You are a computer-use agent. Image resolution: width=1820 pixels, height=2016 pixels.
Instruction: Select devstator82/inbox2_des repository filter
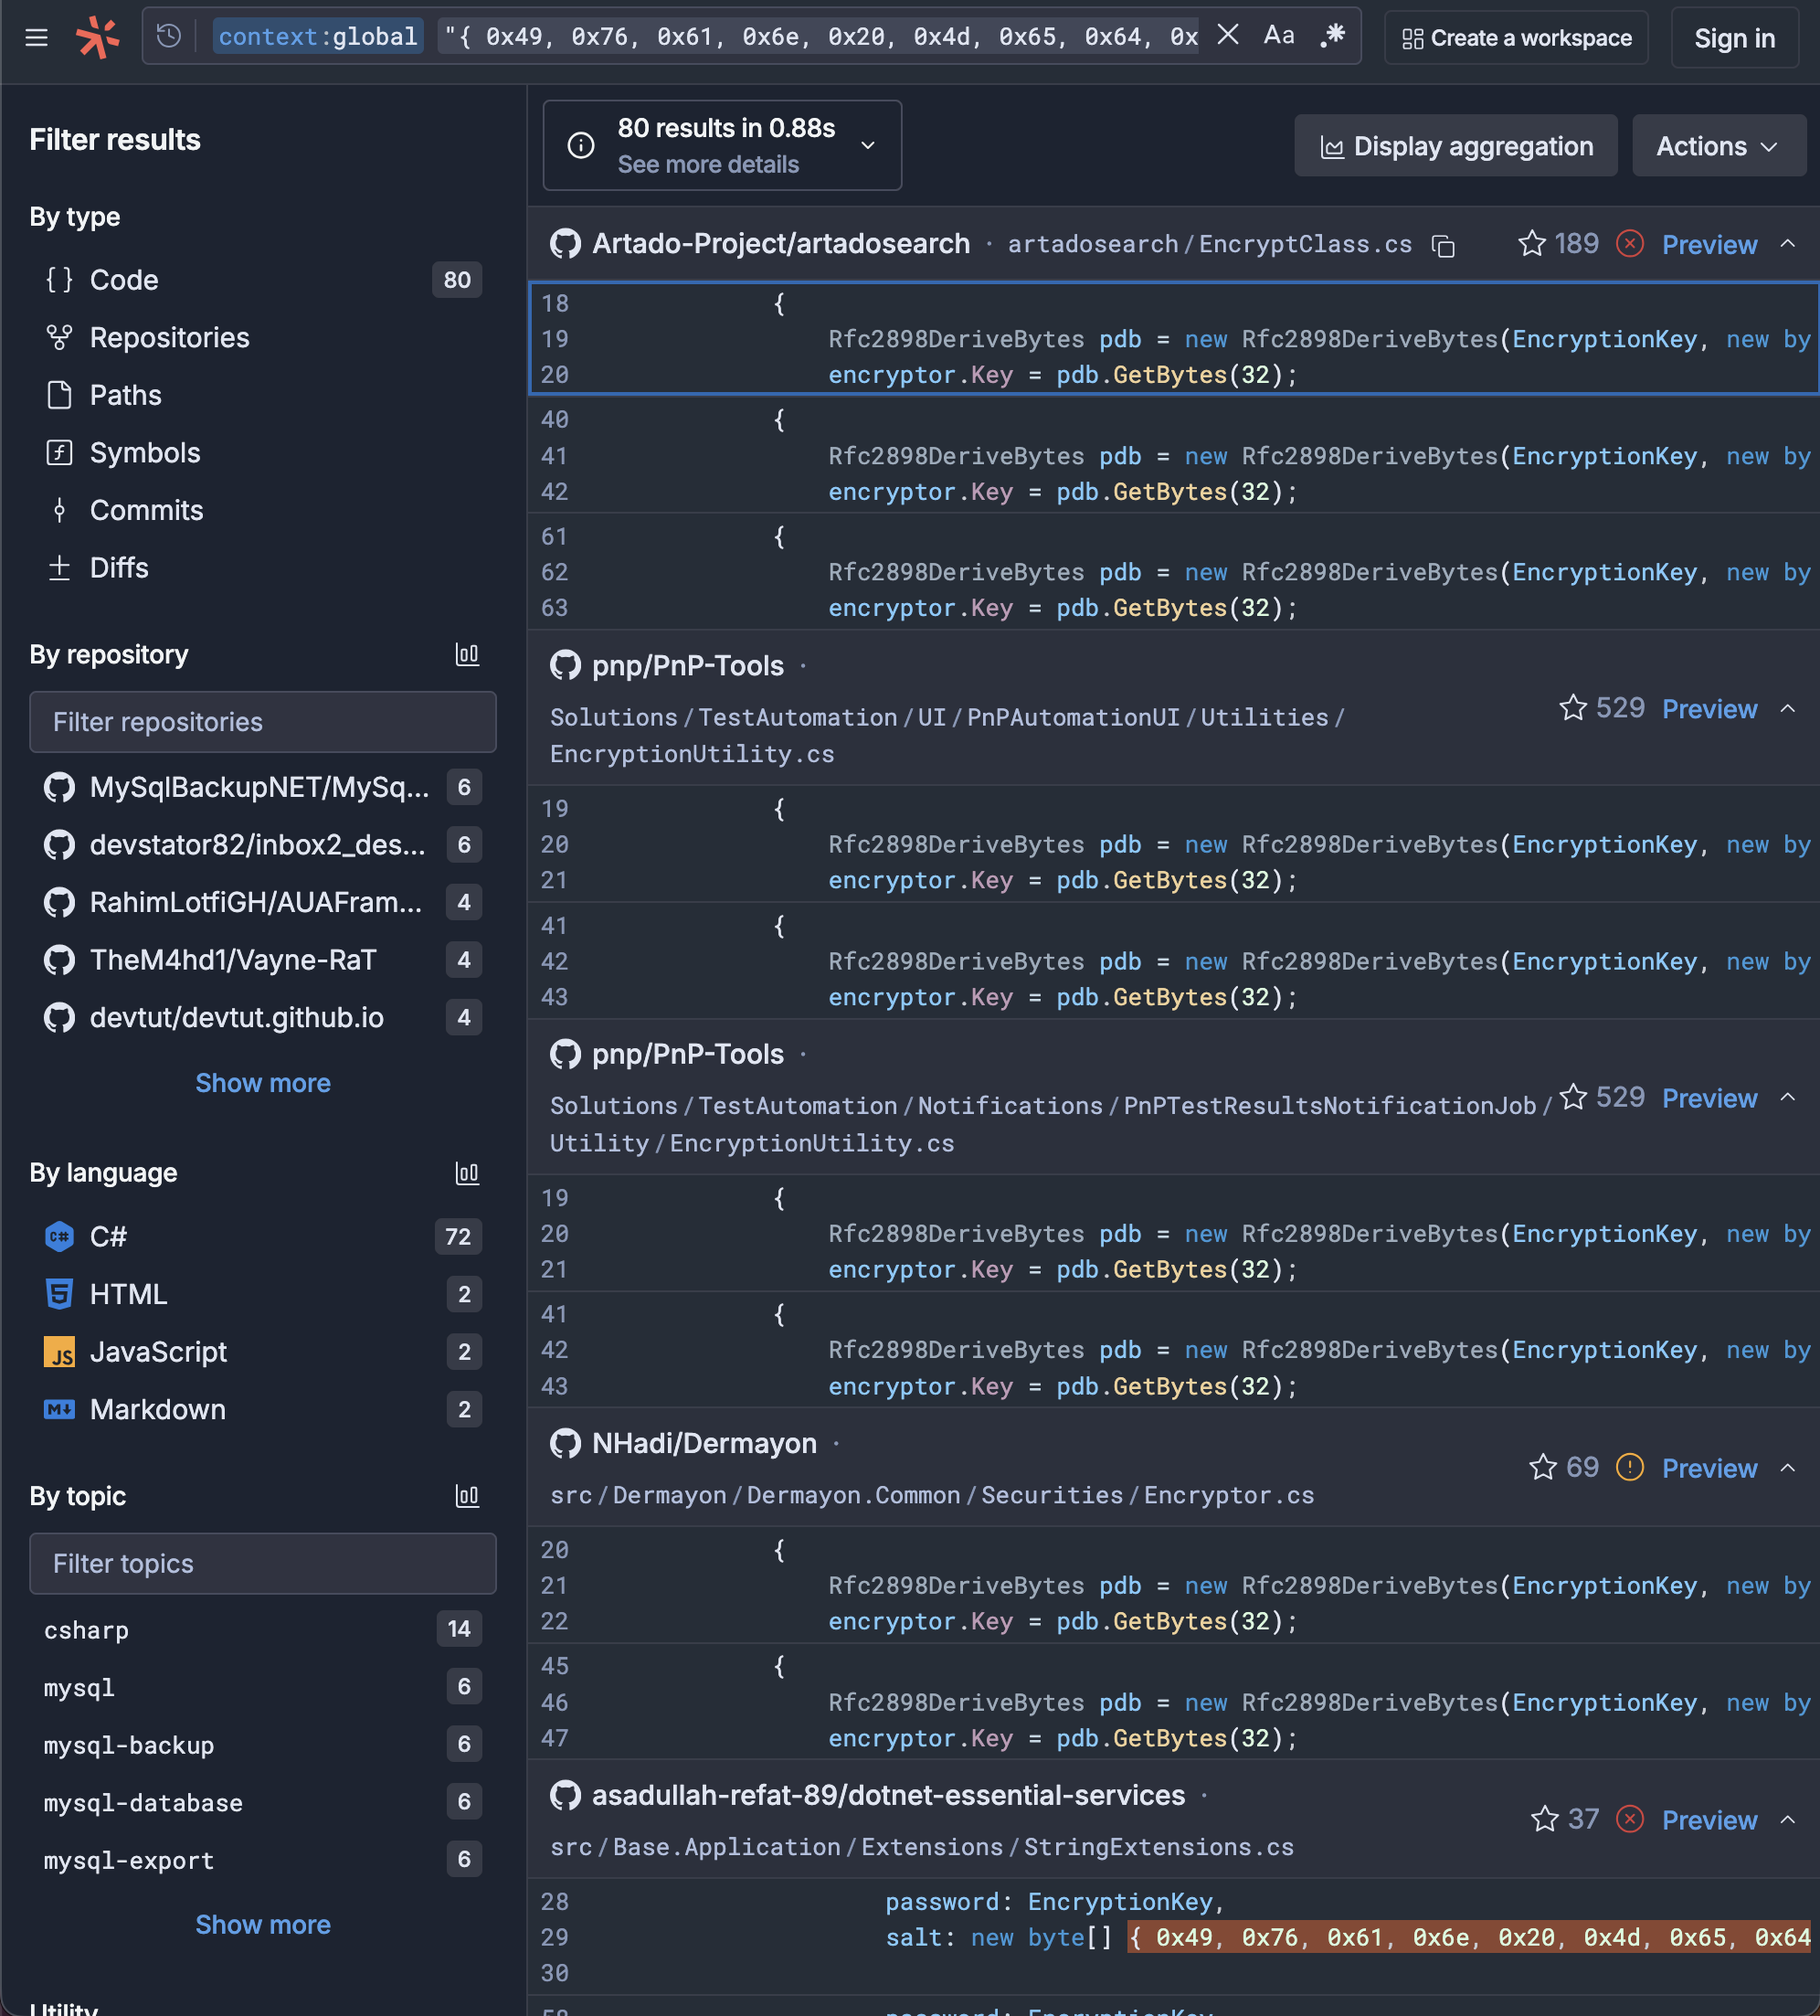[x=263, y=845]
